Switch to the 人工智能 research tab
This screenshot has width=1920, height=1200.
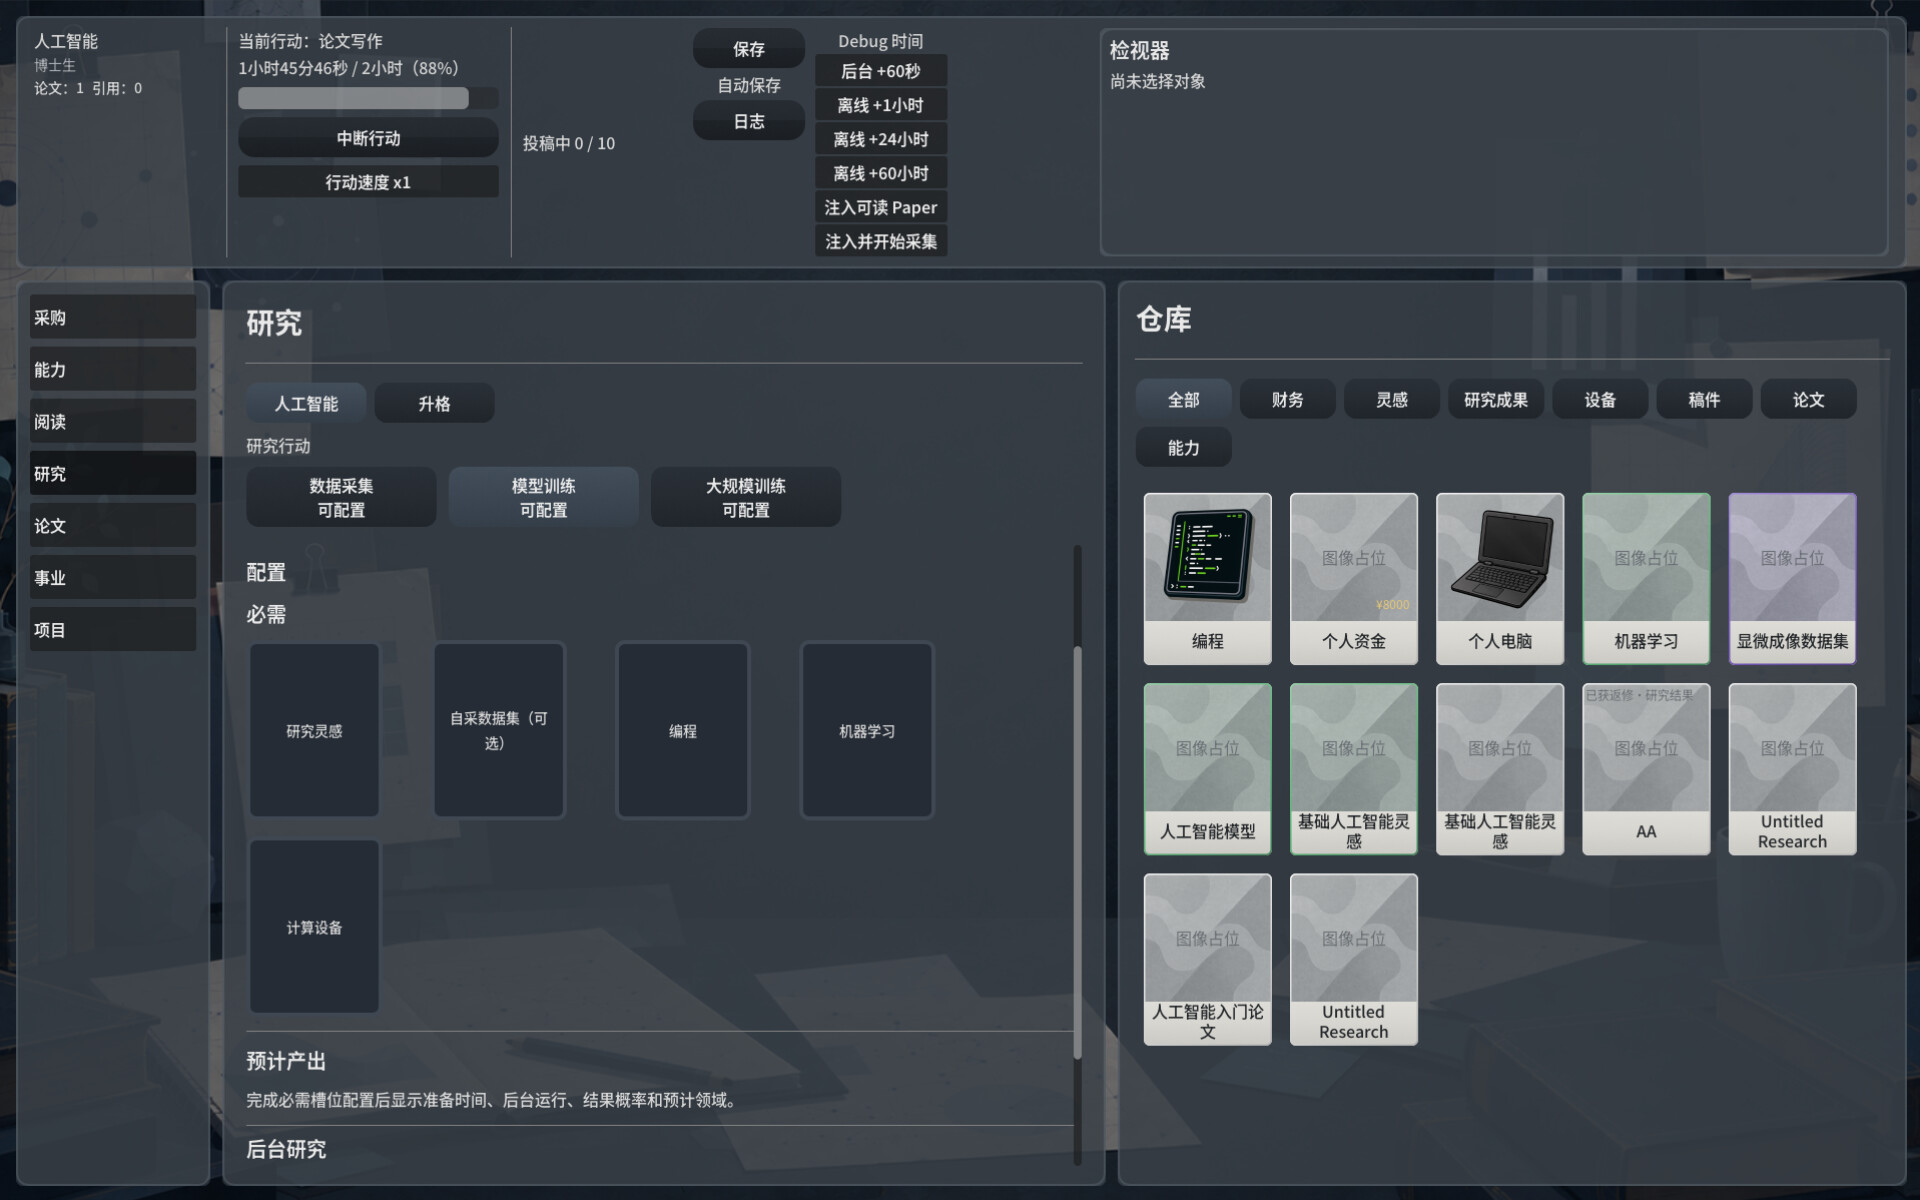(x=306, y=403)
